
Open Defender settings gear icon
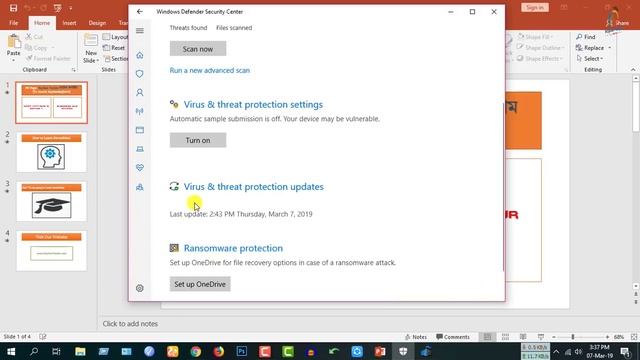point(140,288)
